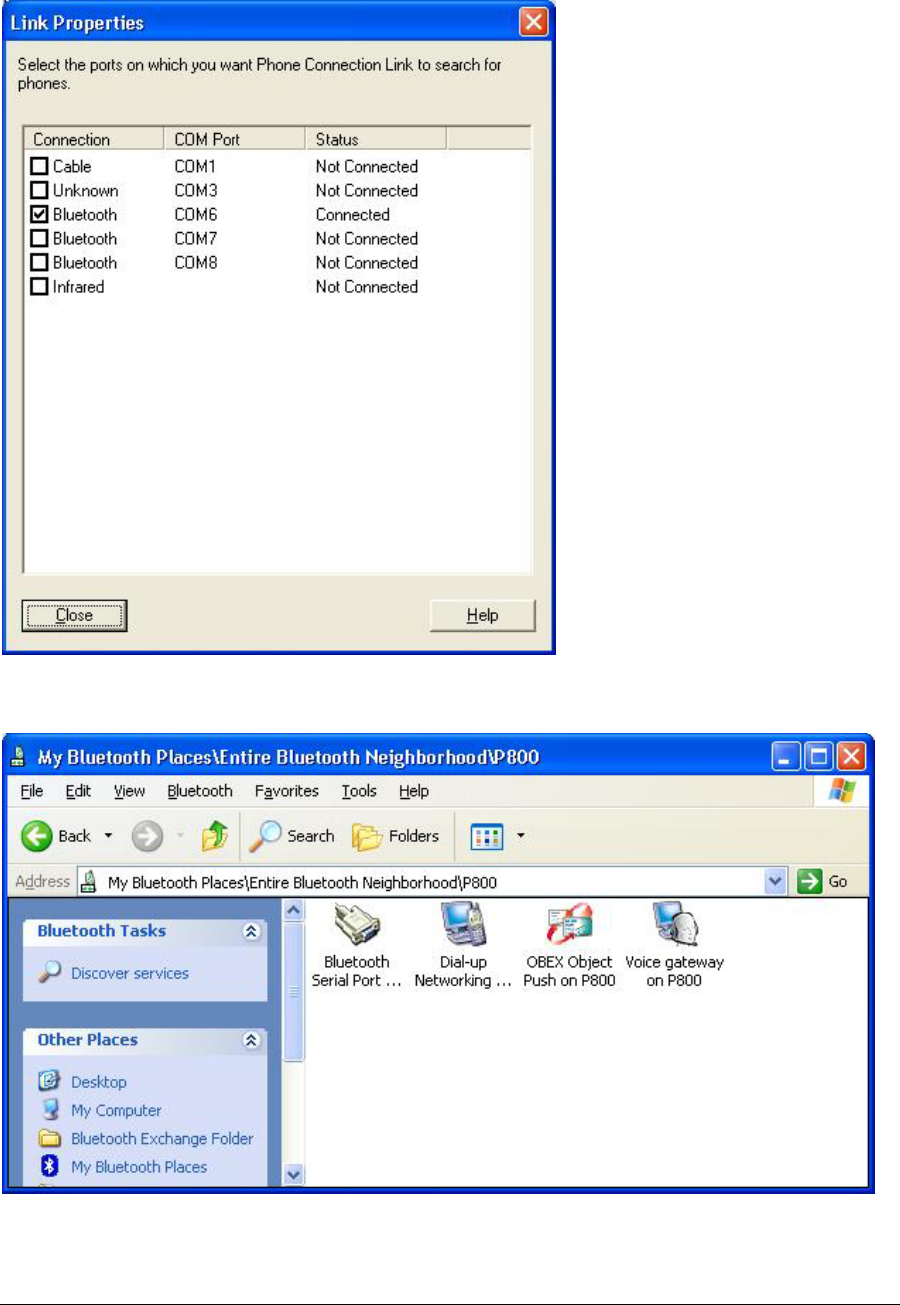Select the COM1 port cell
The height and width of the screenshot is (1305, 900).
[196, 167]
